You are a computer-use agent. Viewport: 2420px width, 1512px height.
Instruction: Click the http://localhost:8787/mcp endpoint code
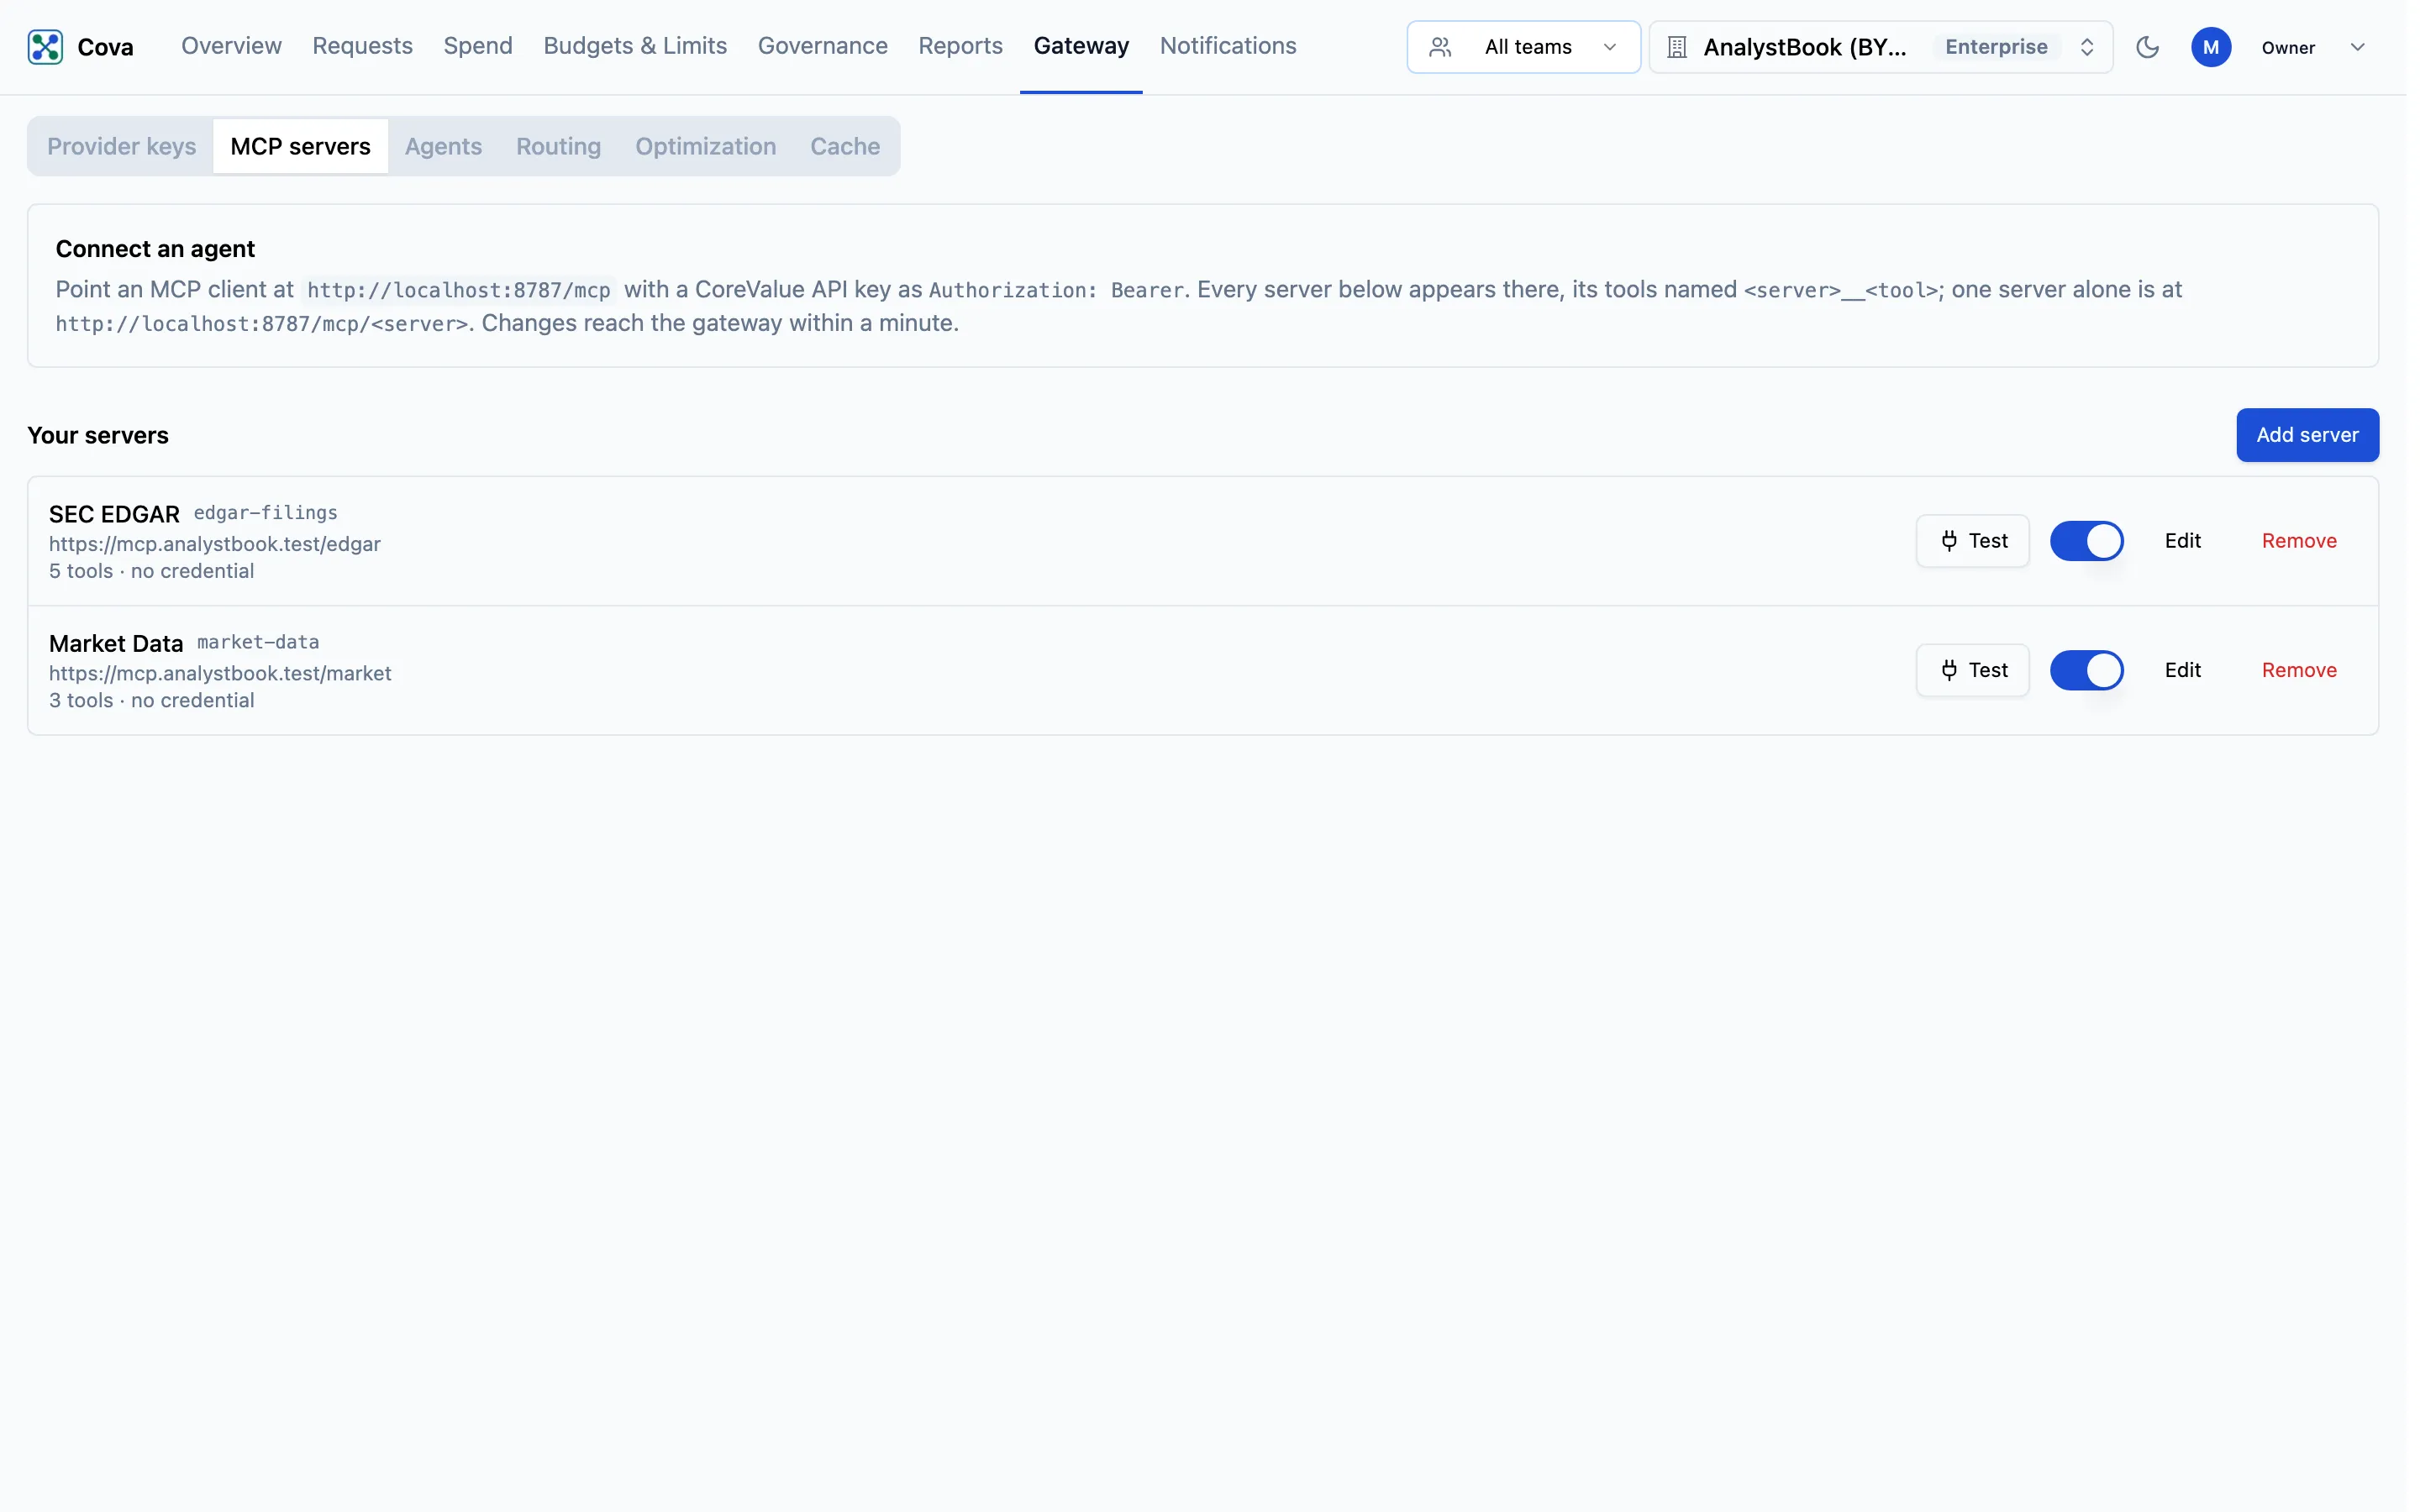coord(458,290)
